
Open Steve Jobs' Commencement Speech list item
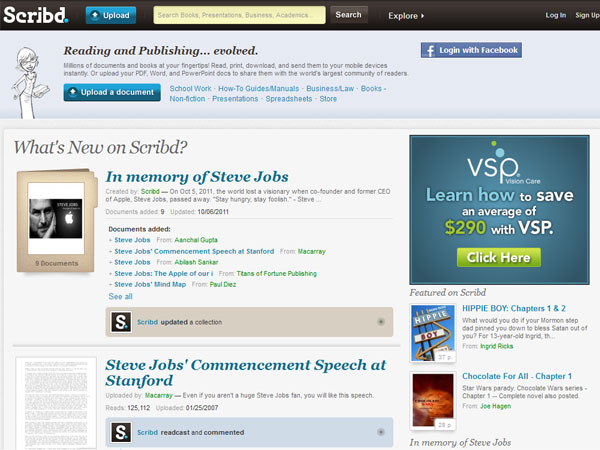point(194,251)
